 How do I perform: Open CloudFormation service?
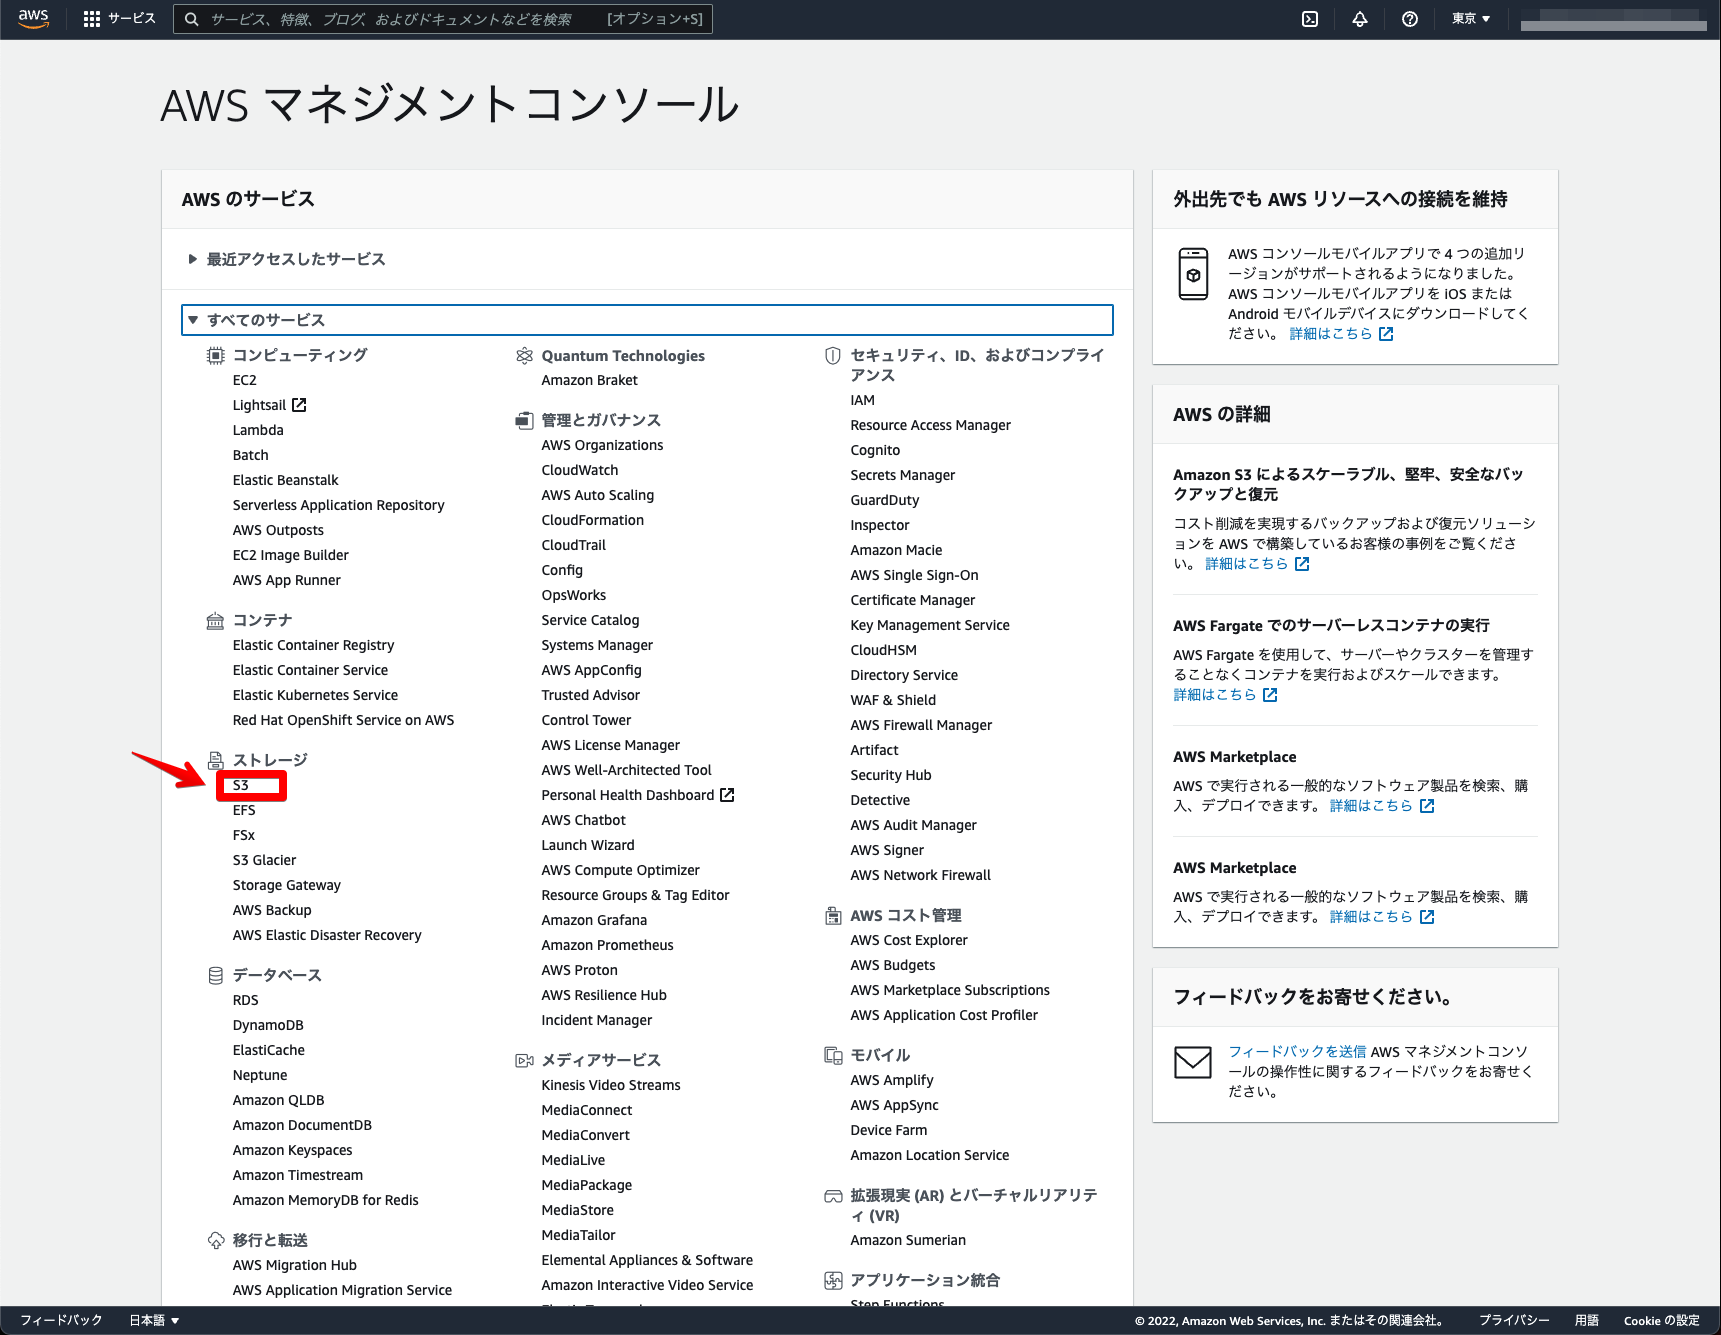[593, 520]
